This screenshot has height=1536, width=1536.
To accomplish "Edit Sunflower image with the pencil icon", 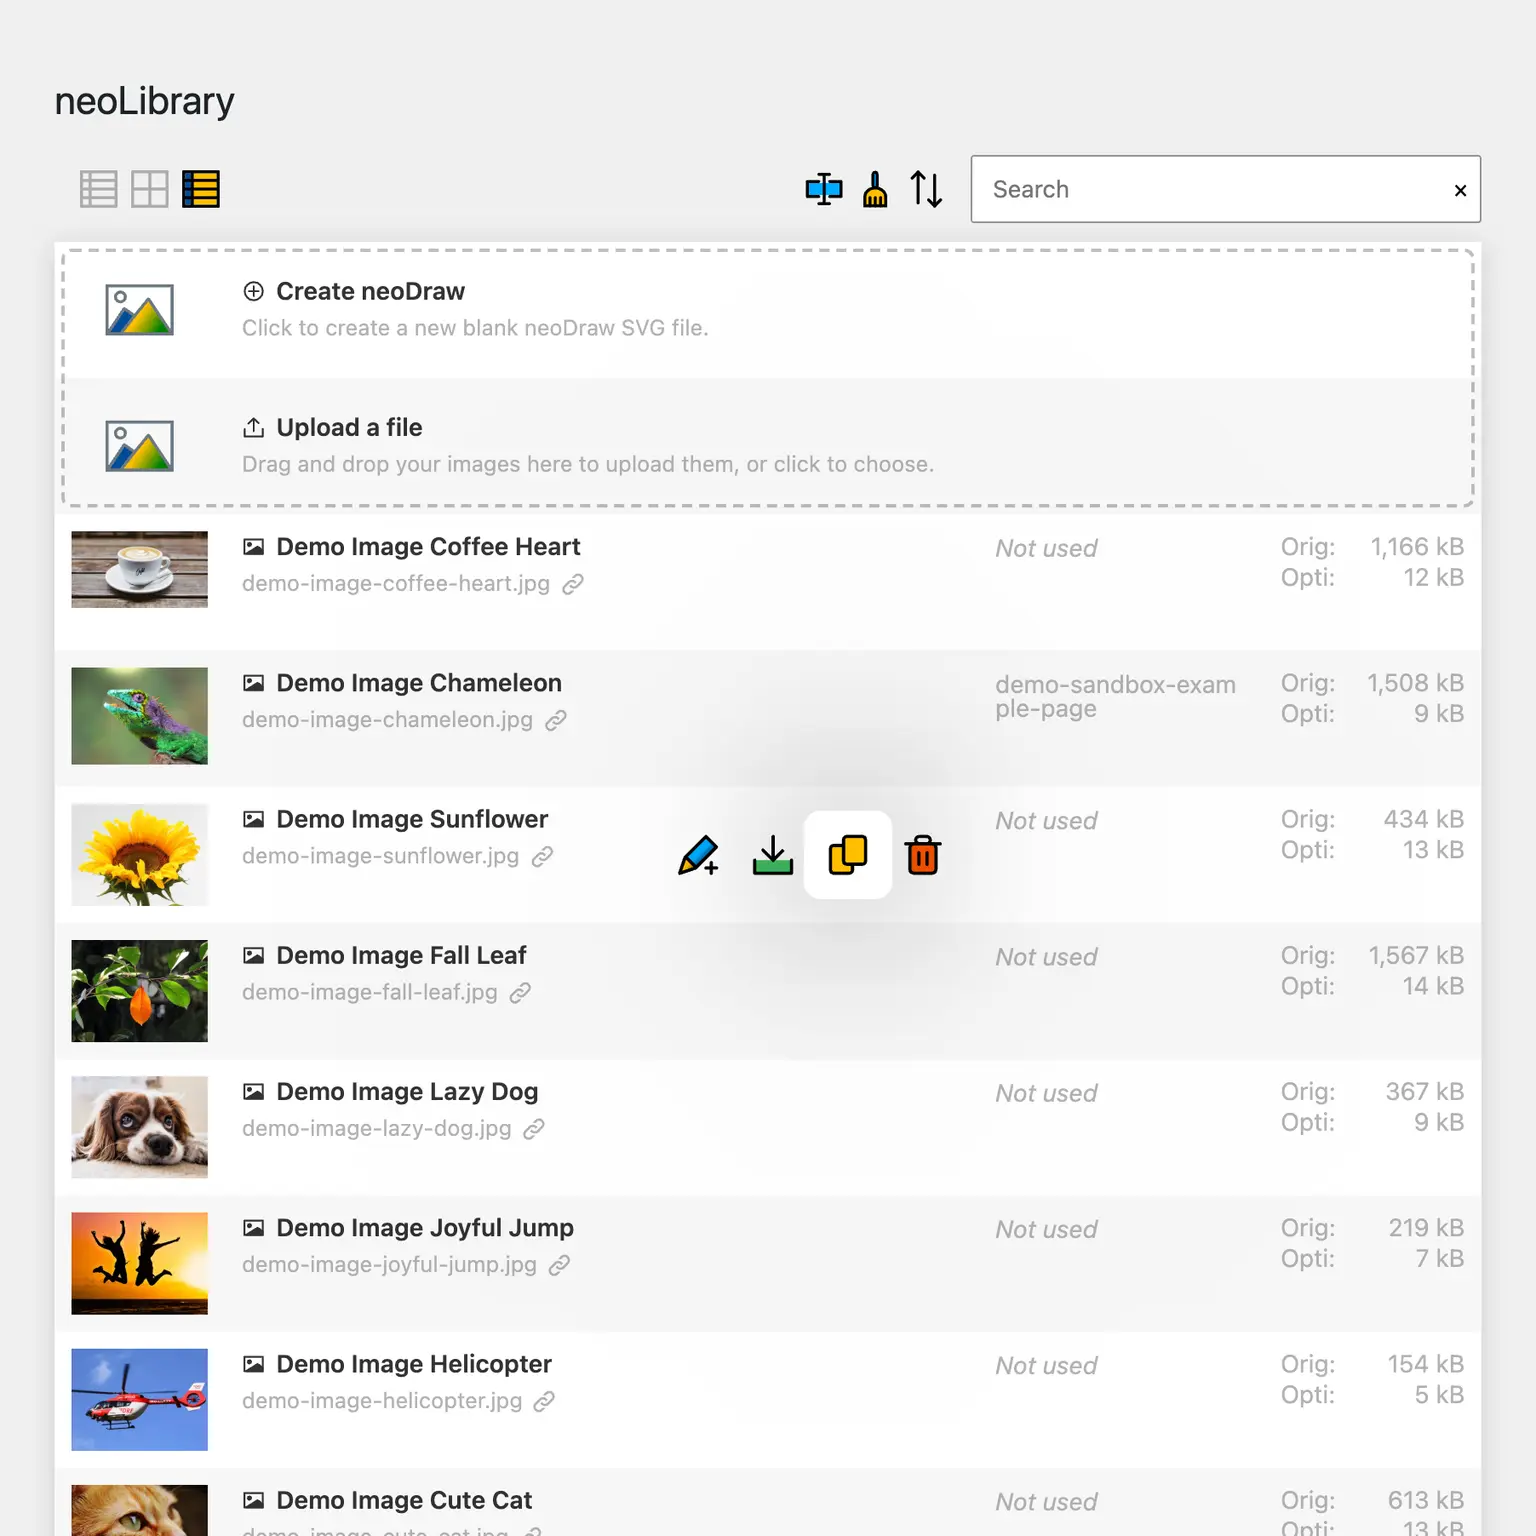I will tap(698, 855).
